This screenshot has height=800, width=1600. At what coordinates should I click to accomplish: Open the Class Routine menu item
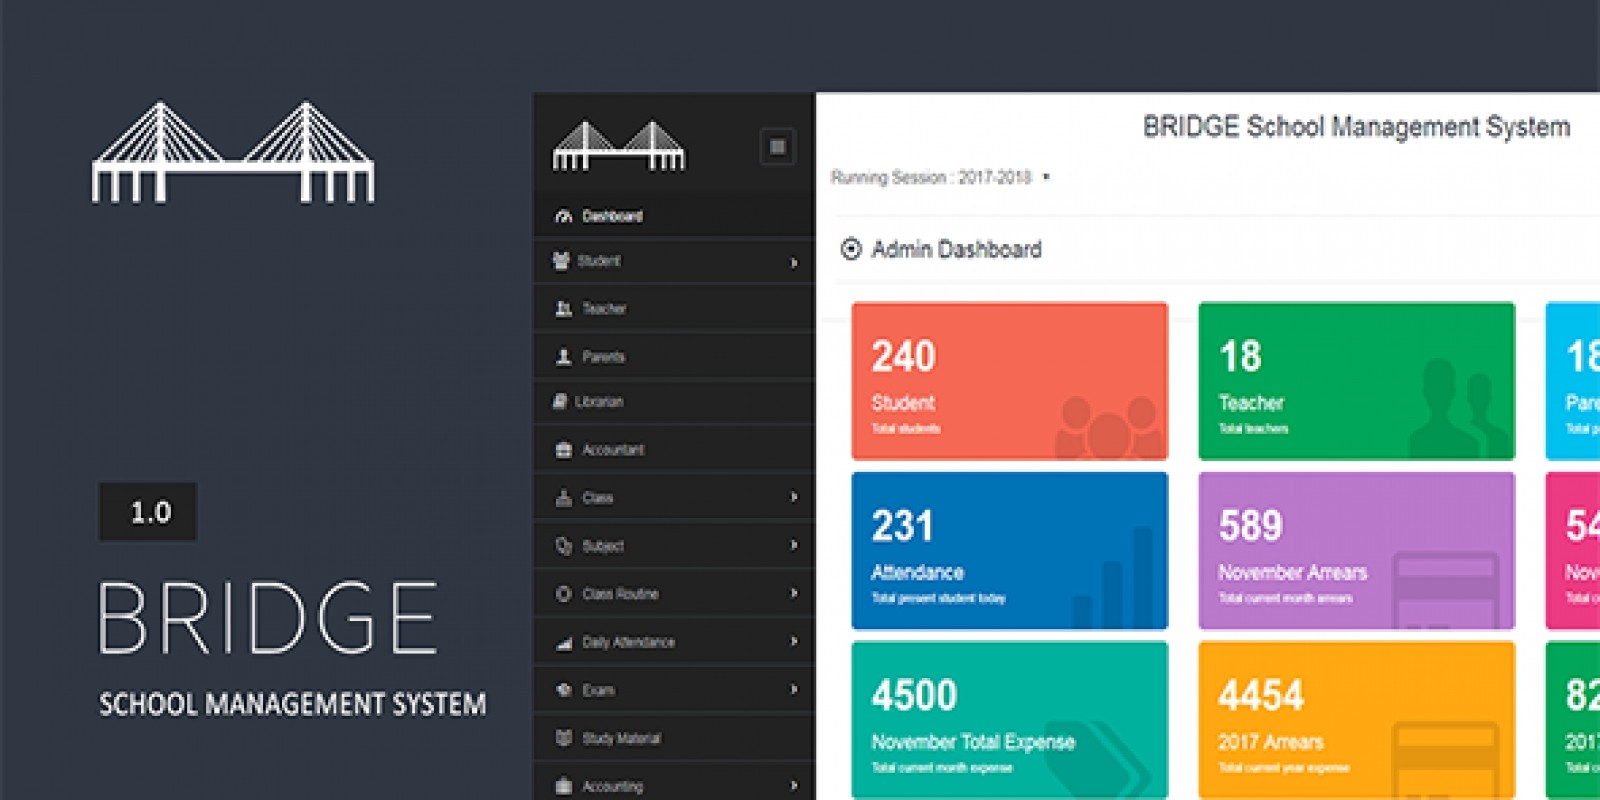(674, 594)
